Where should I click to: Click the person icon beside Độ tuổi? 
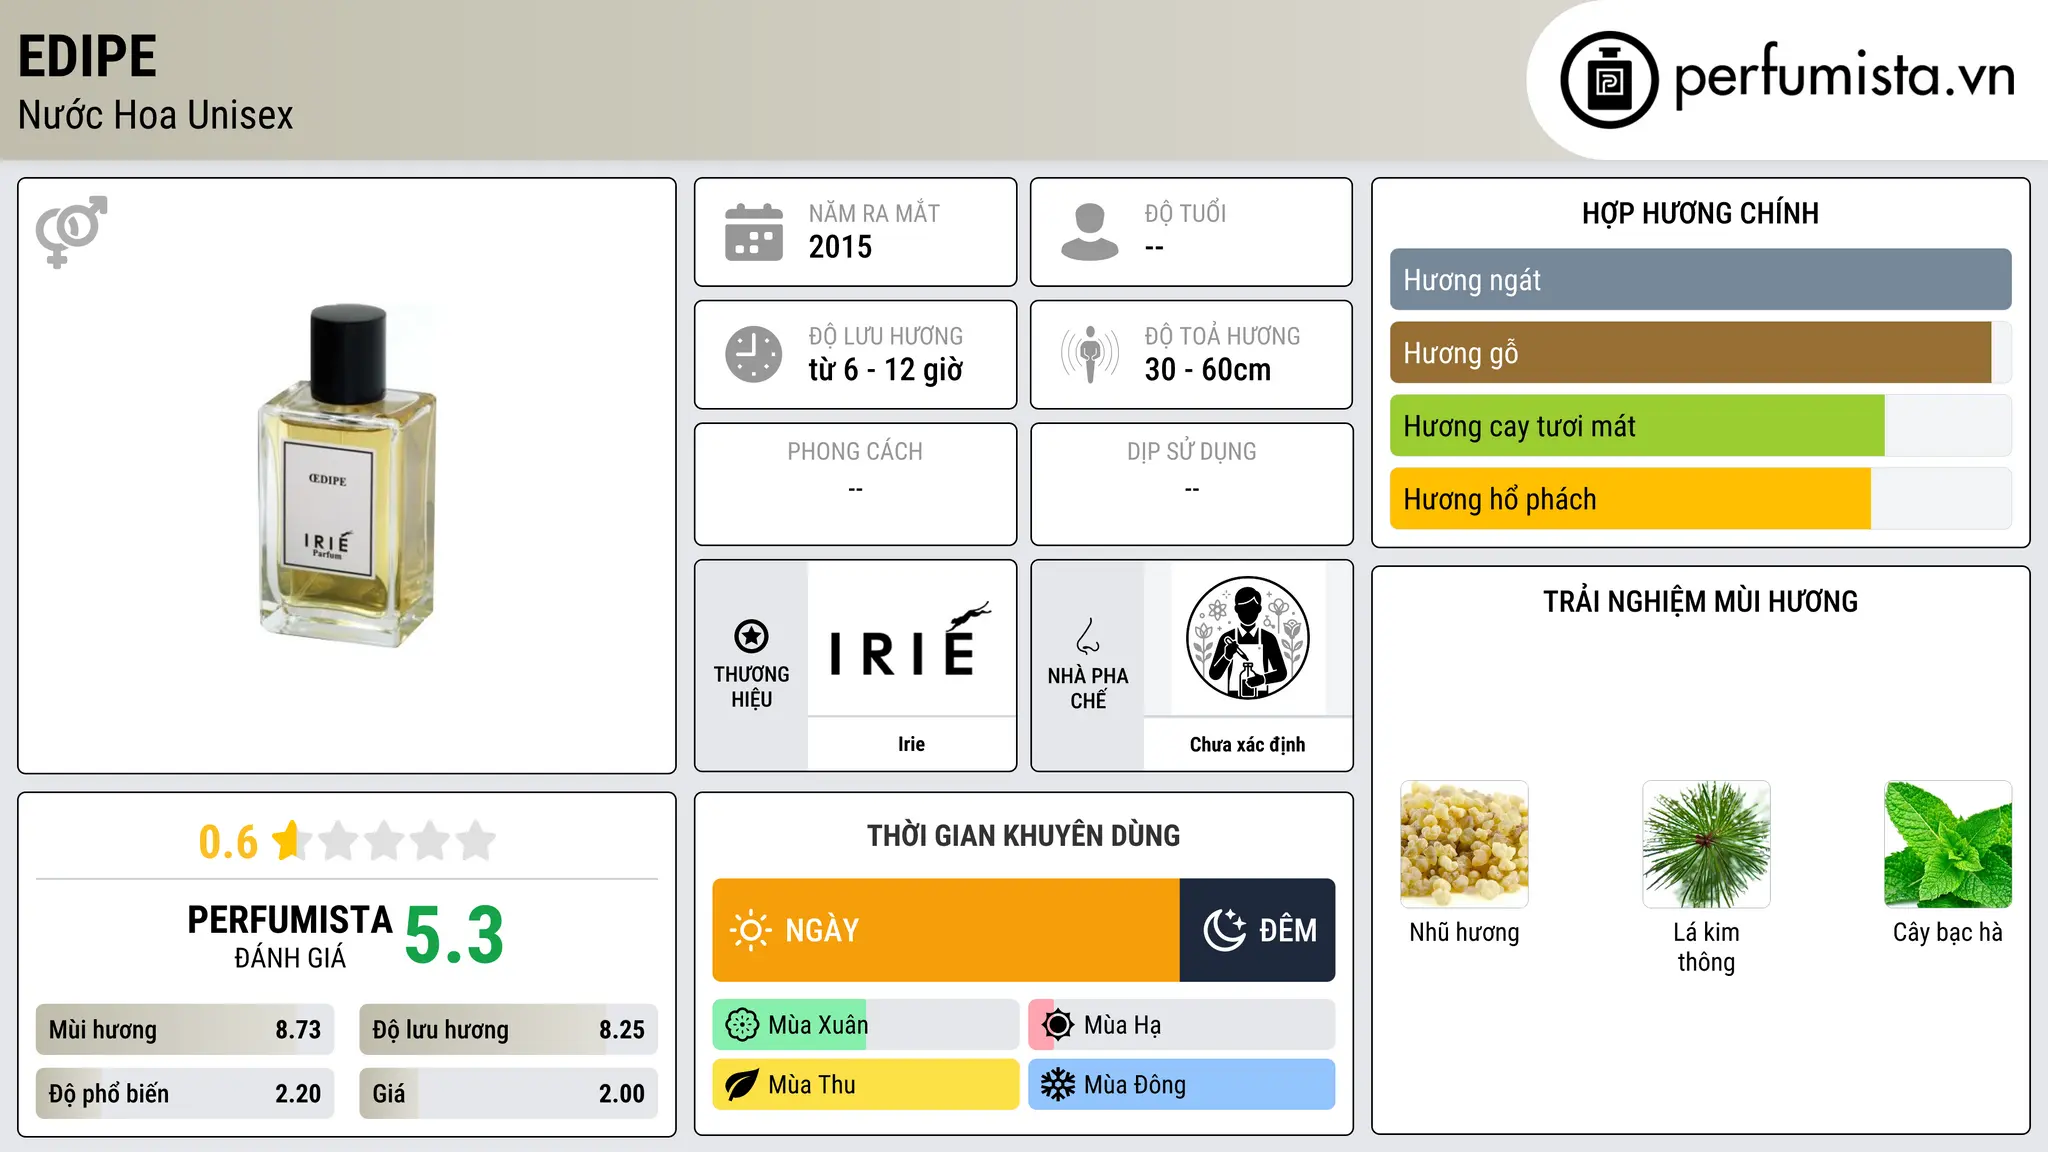pyautogui.click(x=1090, y=232)
